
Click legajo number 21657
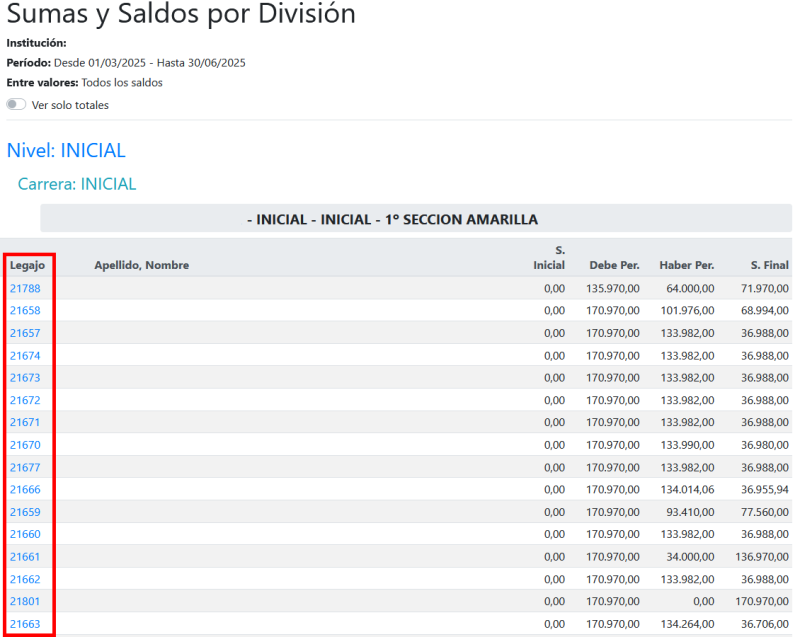pos(25,333)
